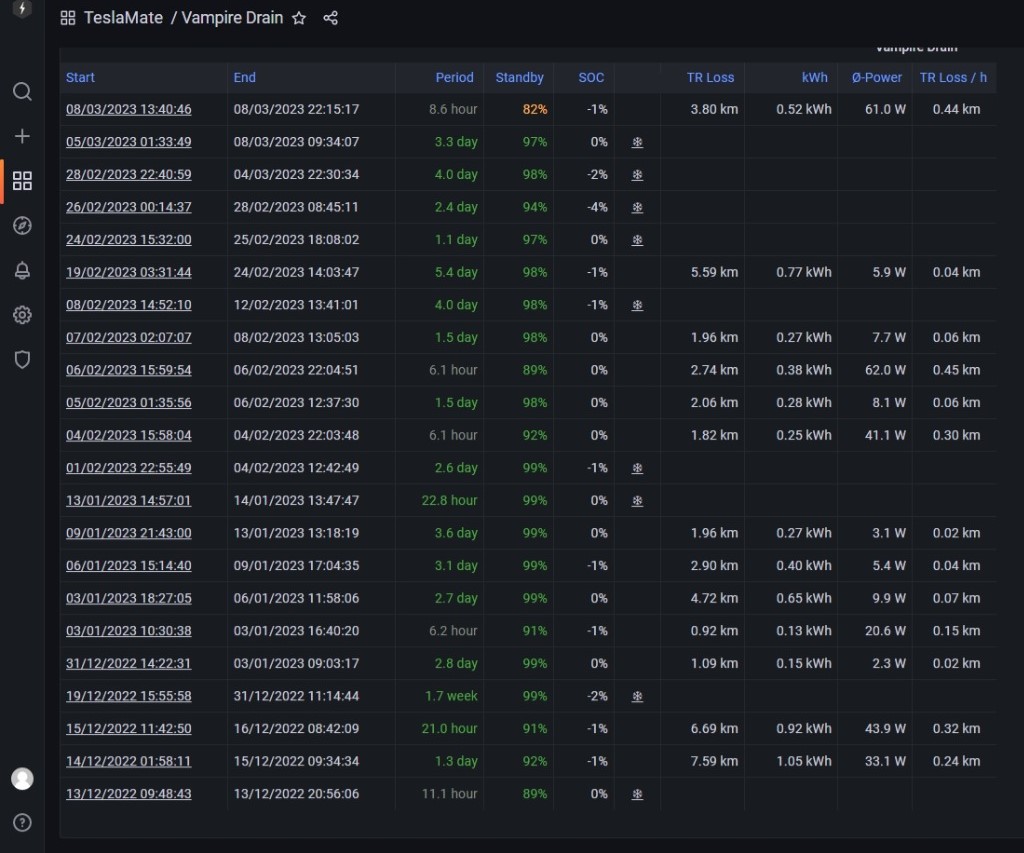
Task: Open the 06/02/2023 15:59:54 start link
Action: coord(129,370)
